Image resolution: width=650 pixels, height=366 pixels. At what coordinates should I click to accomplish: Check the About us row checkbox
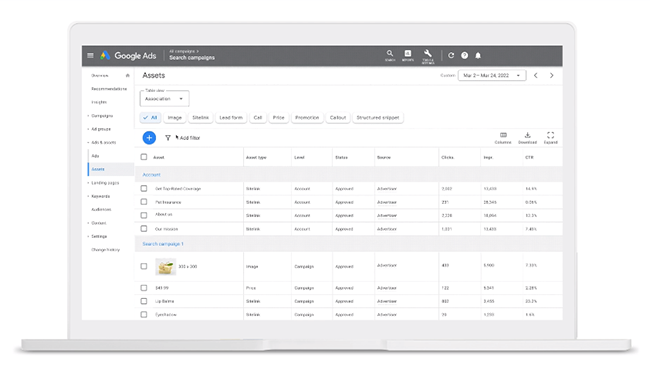click(x=144, y=215)
